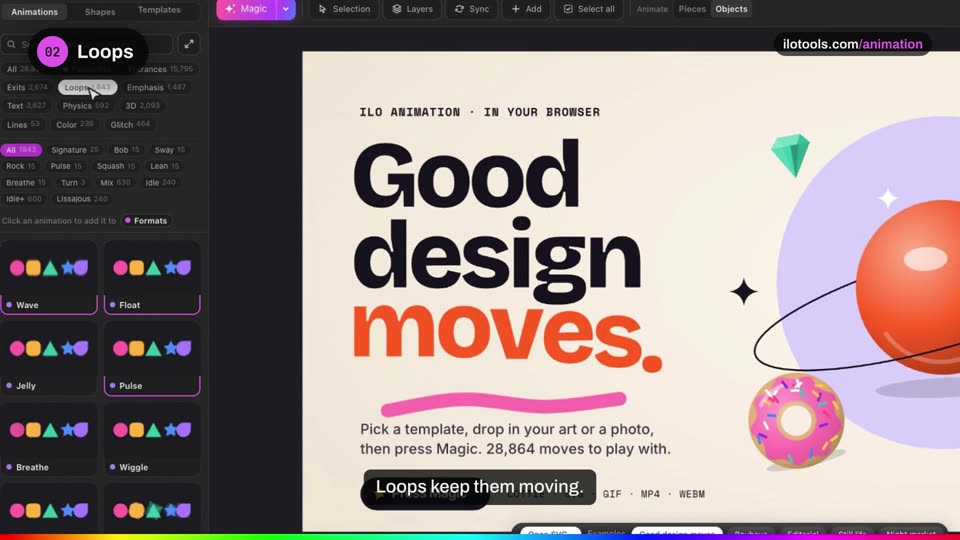Select the Squash subcategory chip
960x540 pixels.
pos(116,166)
